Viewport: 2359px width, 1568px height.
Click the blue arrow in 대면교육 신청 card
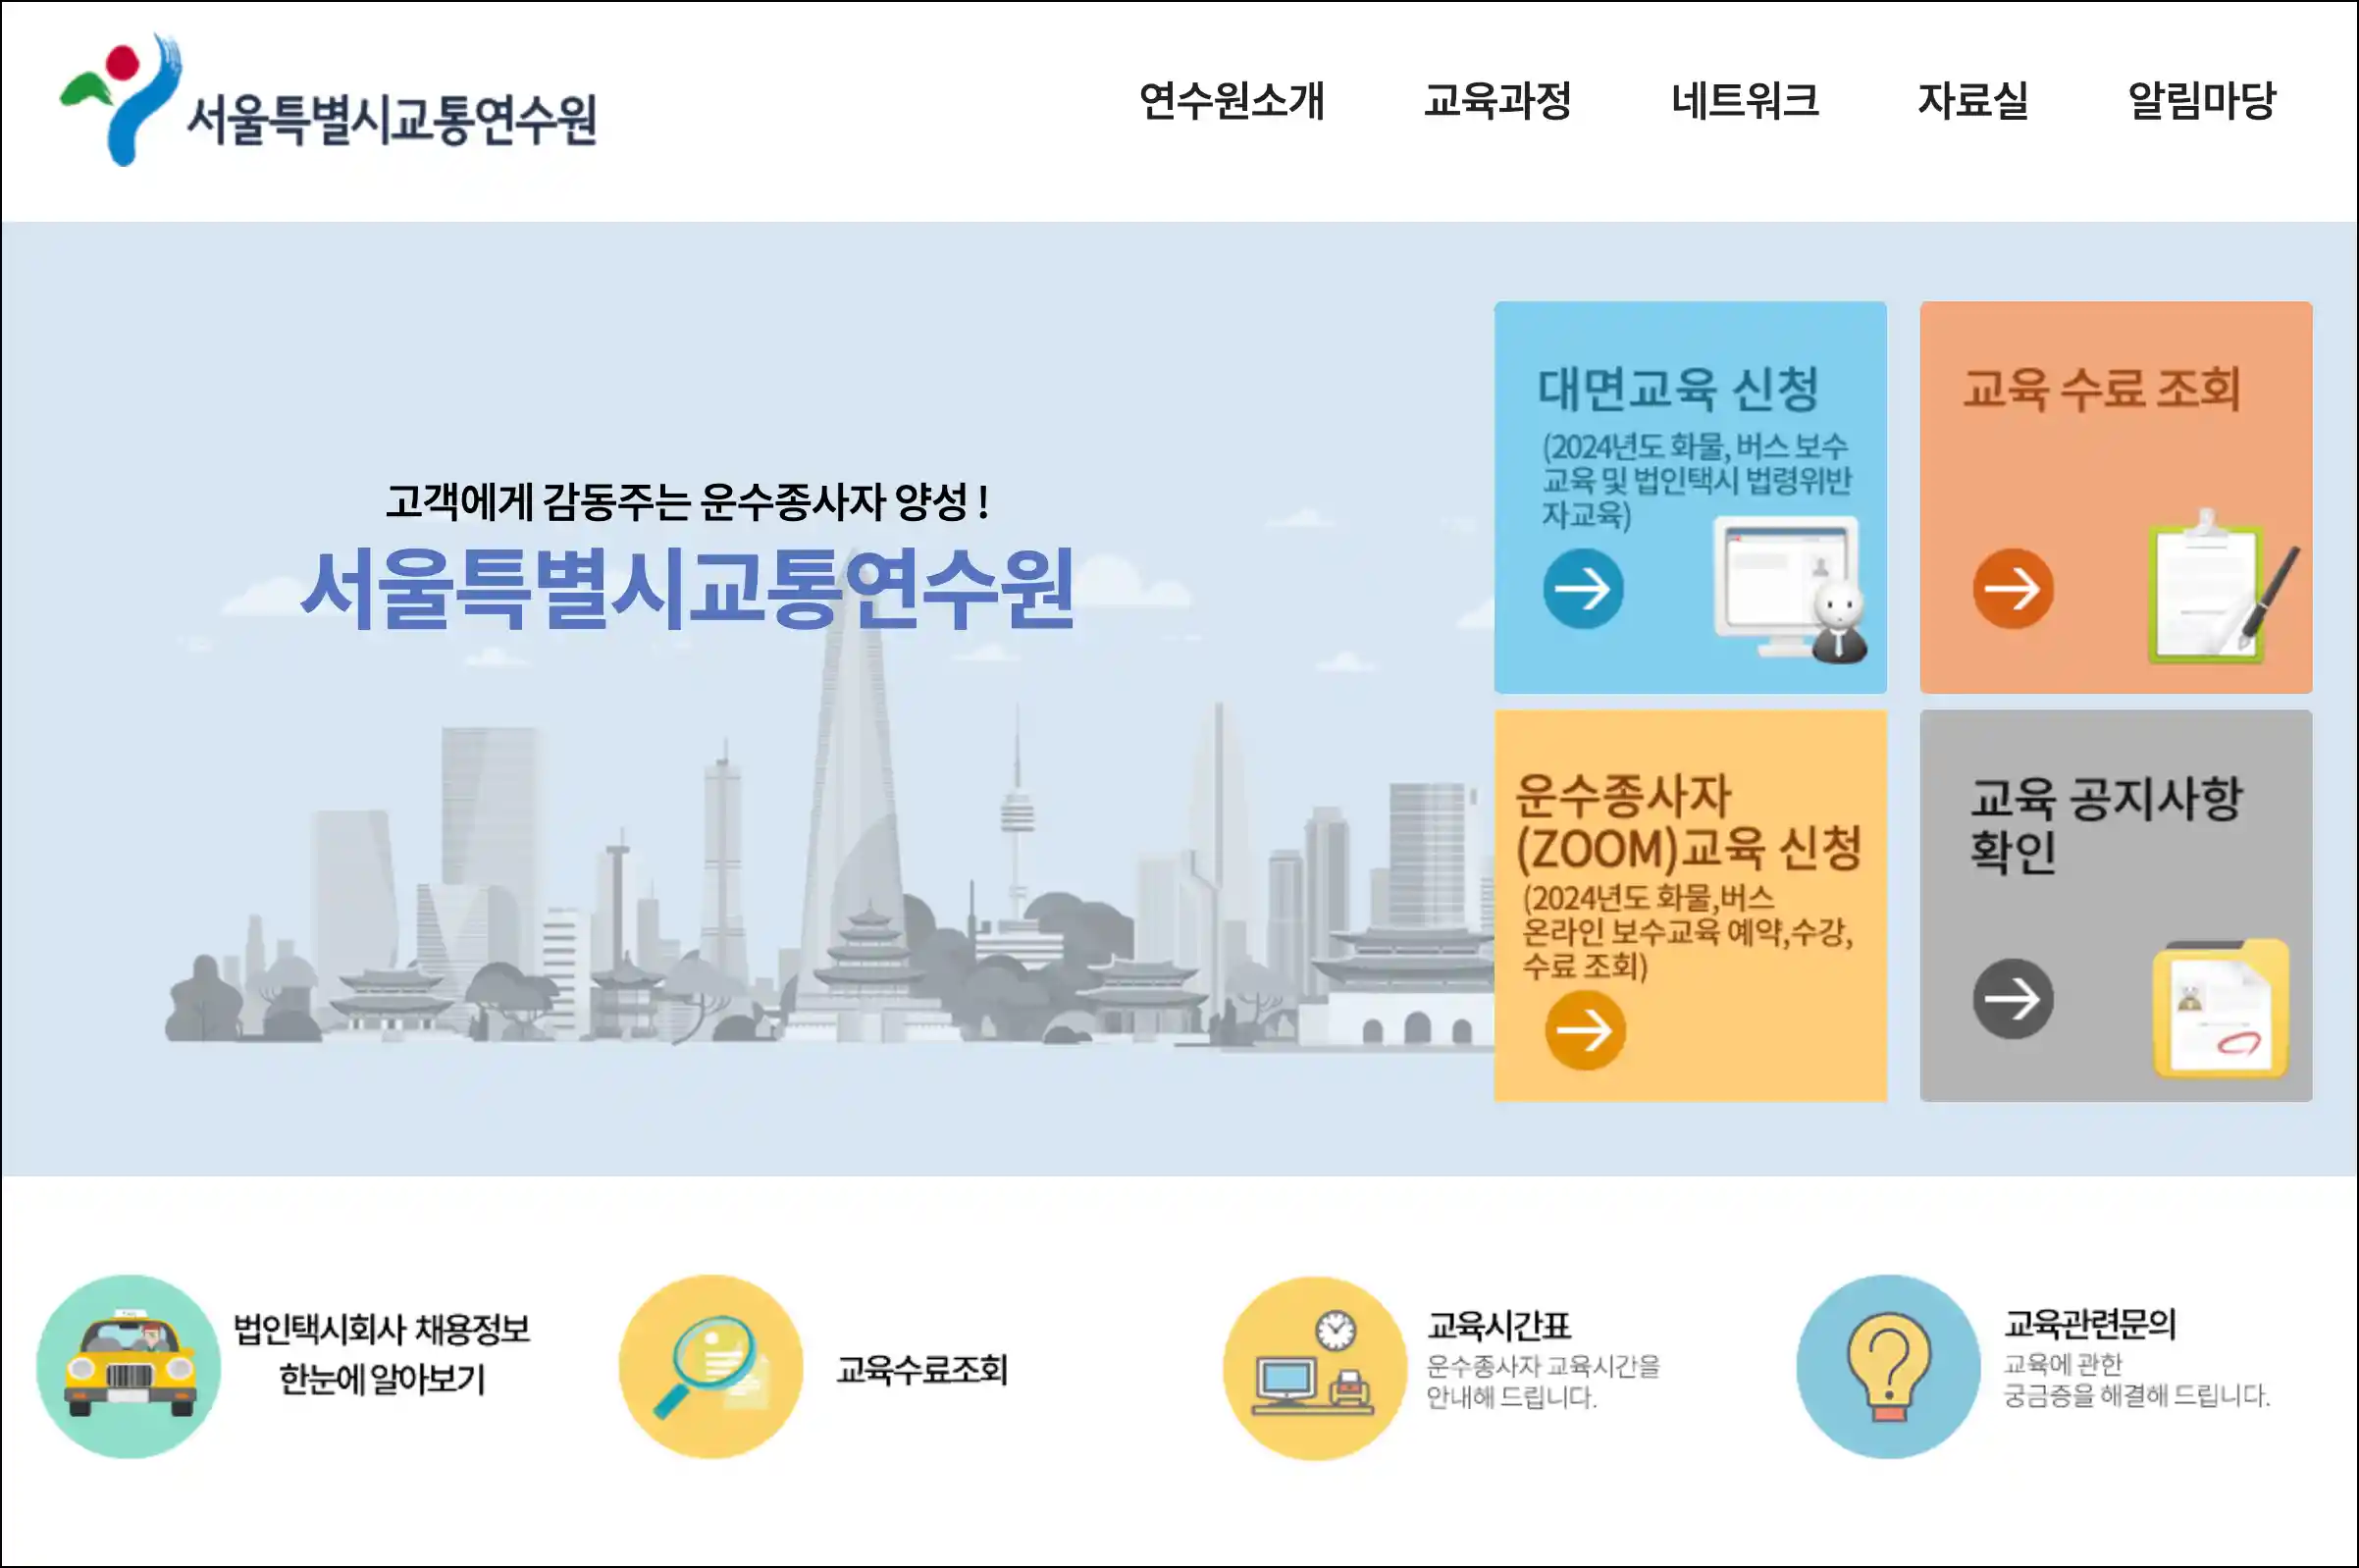coord(1583,588)
